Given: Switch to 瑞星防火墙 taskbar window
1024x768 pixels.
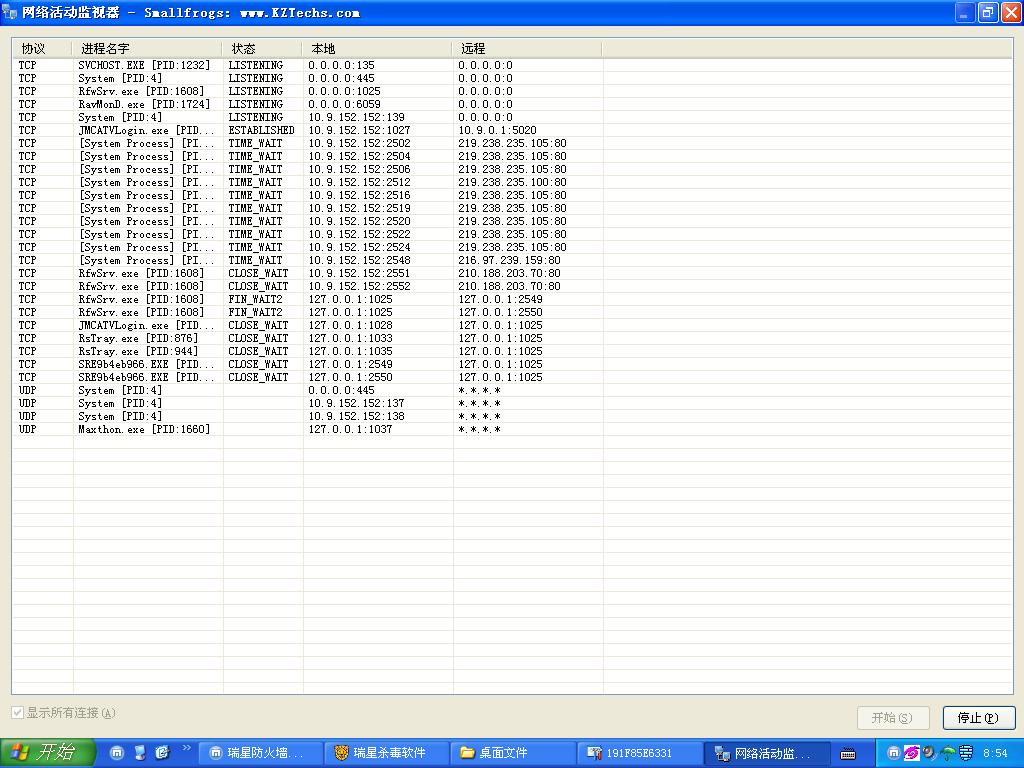Looking at the screenshot, I should click(x=260, y=753).
